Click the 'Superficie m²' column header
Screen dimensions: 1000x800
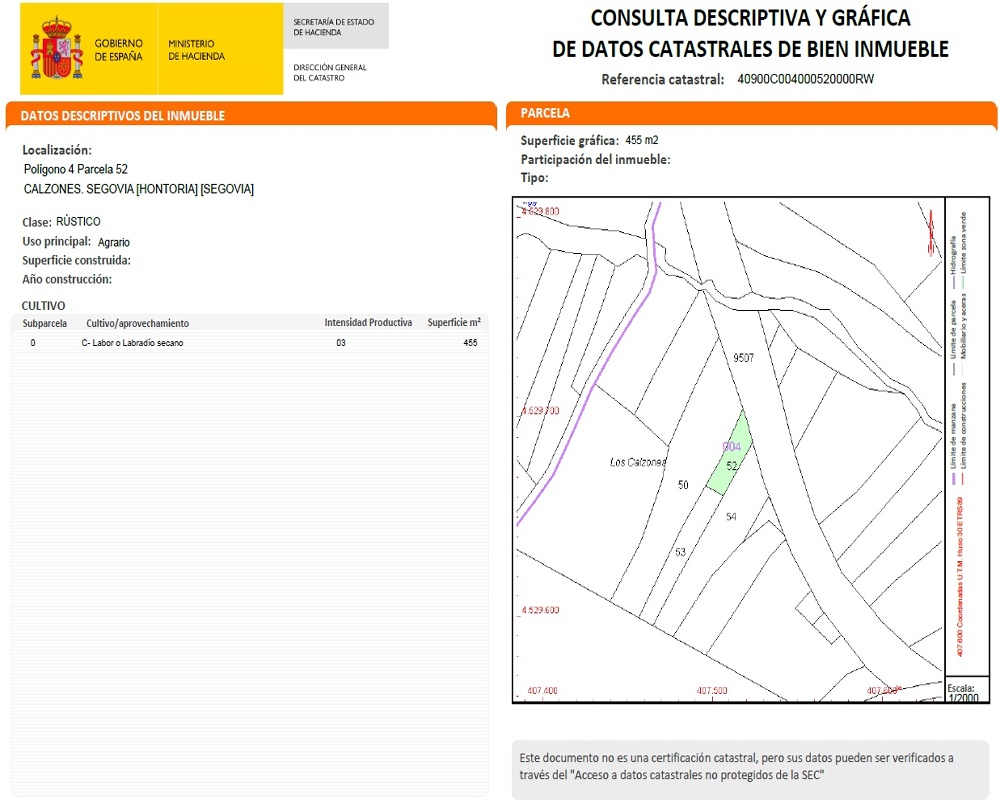[x=454, y=323]
